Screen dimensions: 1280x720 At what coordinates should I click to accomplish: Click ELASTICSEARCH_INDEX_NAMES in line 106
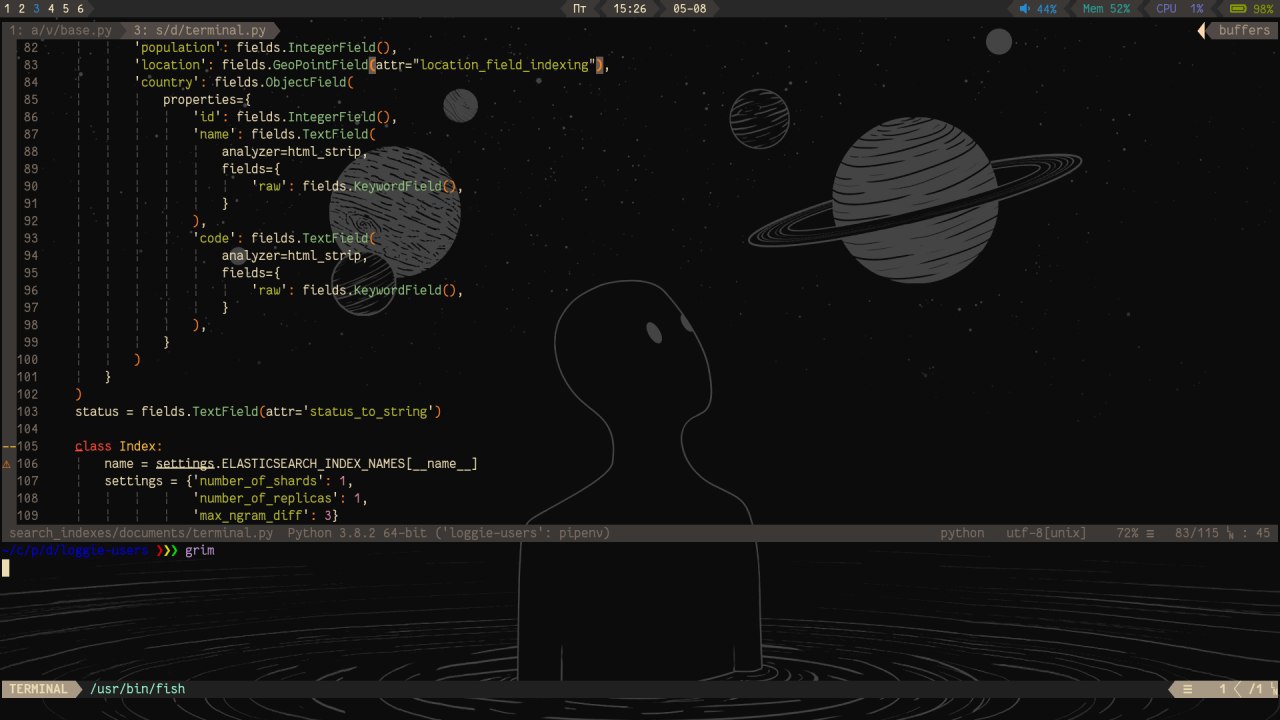click(313, 464)
